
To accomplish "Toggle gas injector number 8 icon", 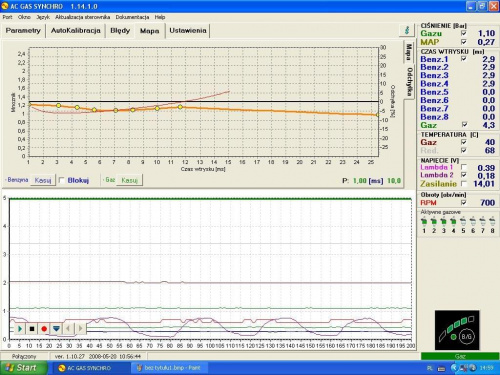I will [492, 221].
